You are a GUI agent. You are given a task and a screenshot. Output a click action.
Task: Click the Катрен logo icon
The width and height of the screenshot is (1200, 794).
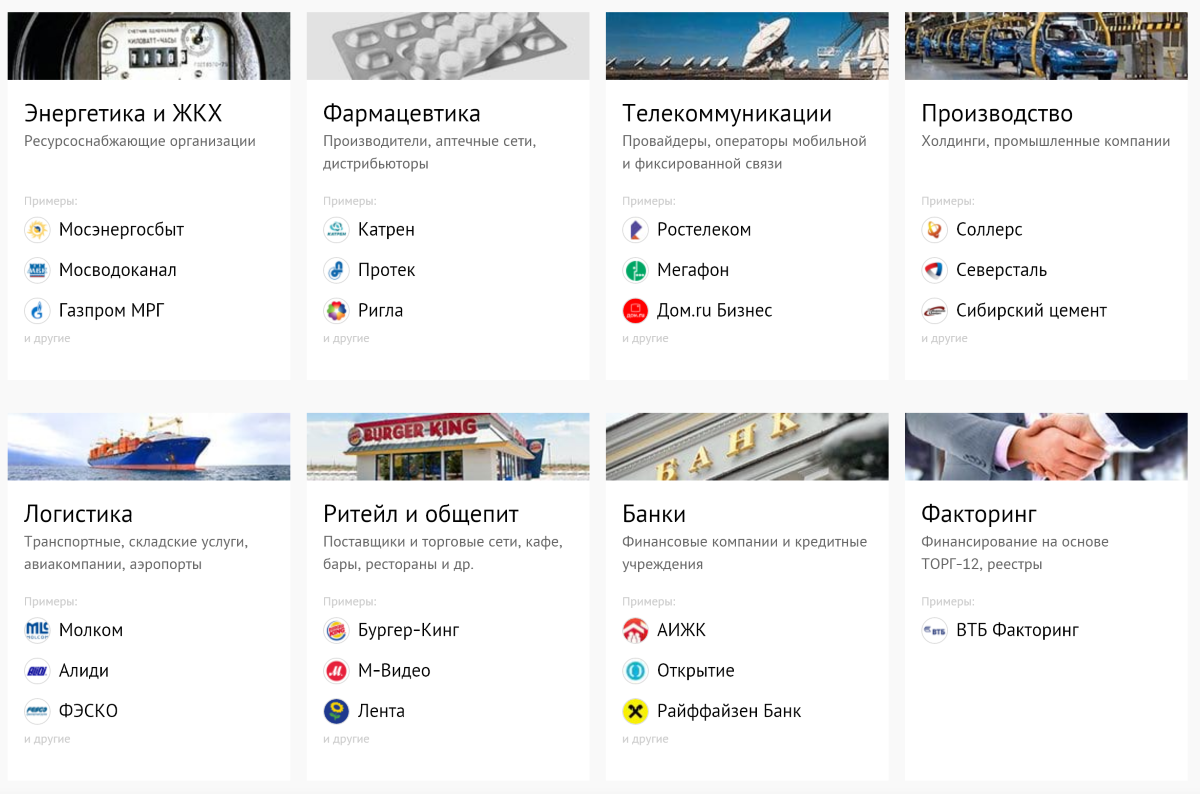336,230
